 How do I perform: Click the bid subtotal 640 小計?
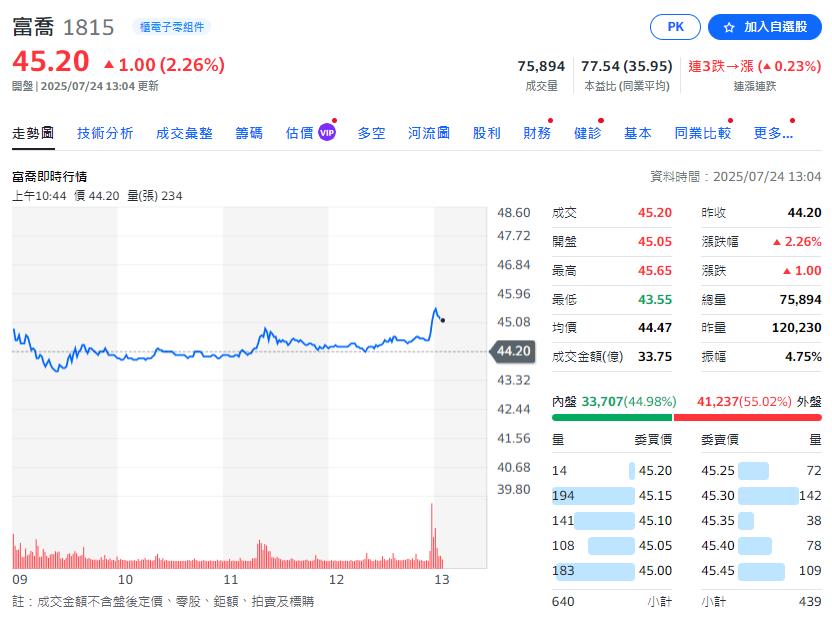click(x=612, y=601)
